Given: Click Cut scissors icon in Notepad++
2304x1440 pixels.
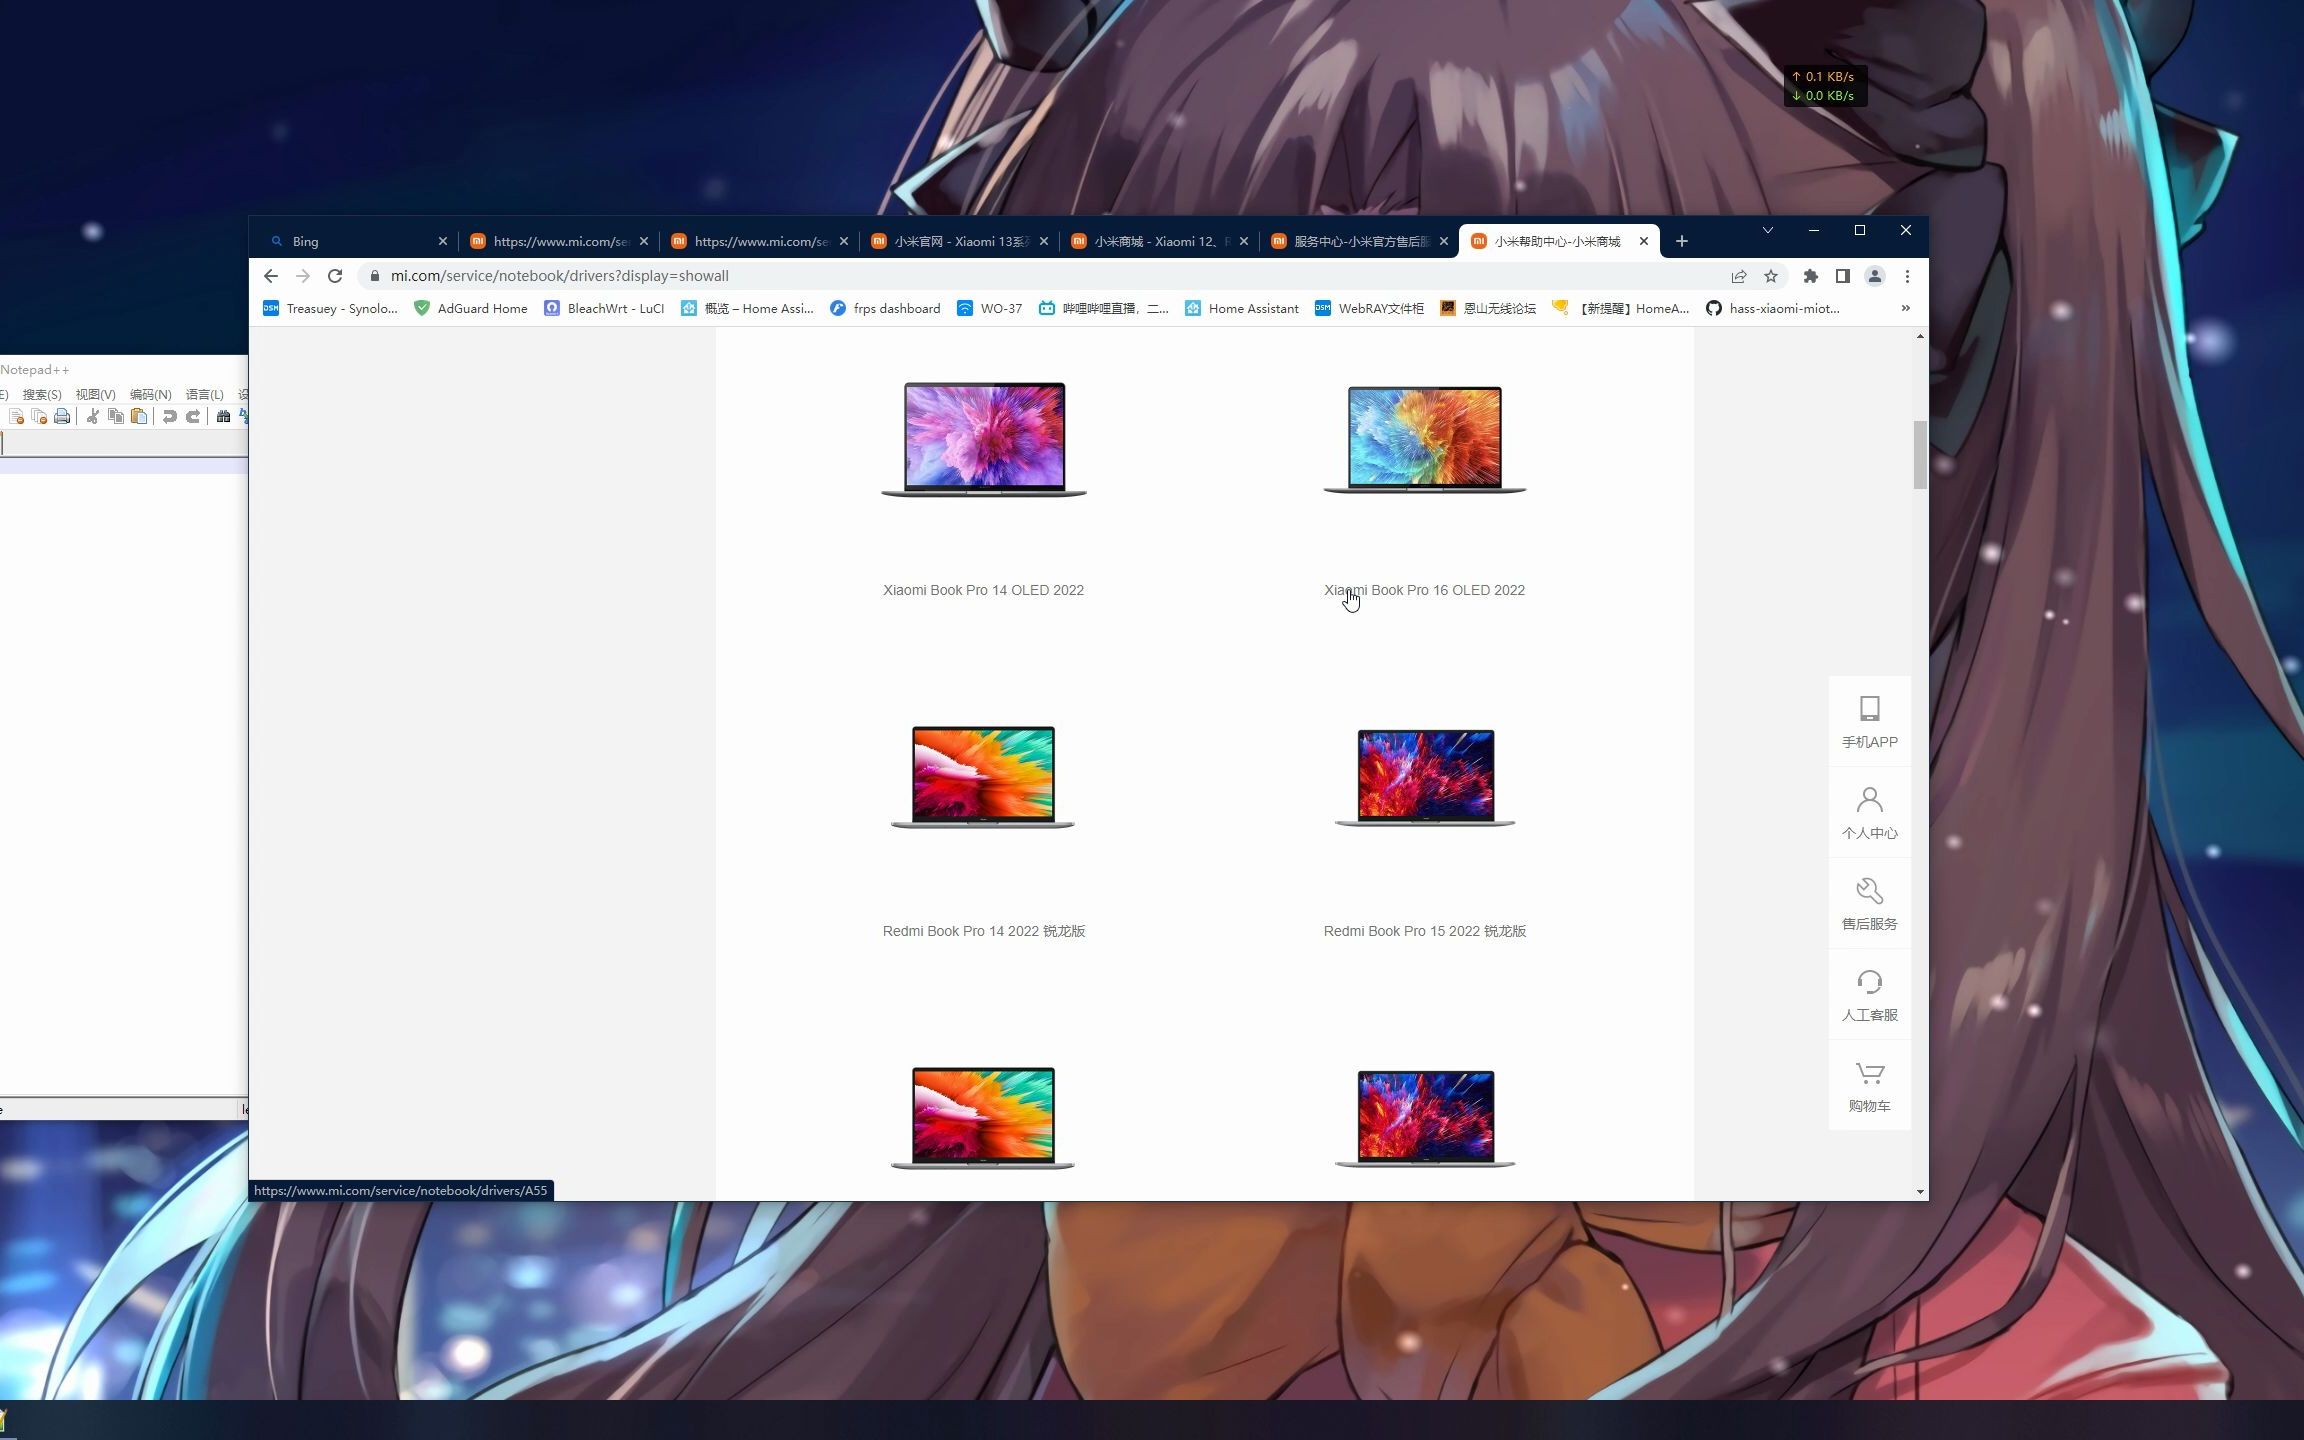Looking at the screenshot, I should click(92, 417).
